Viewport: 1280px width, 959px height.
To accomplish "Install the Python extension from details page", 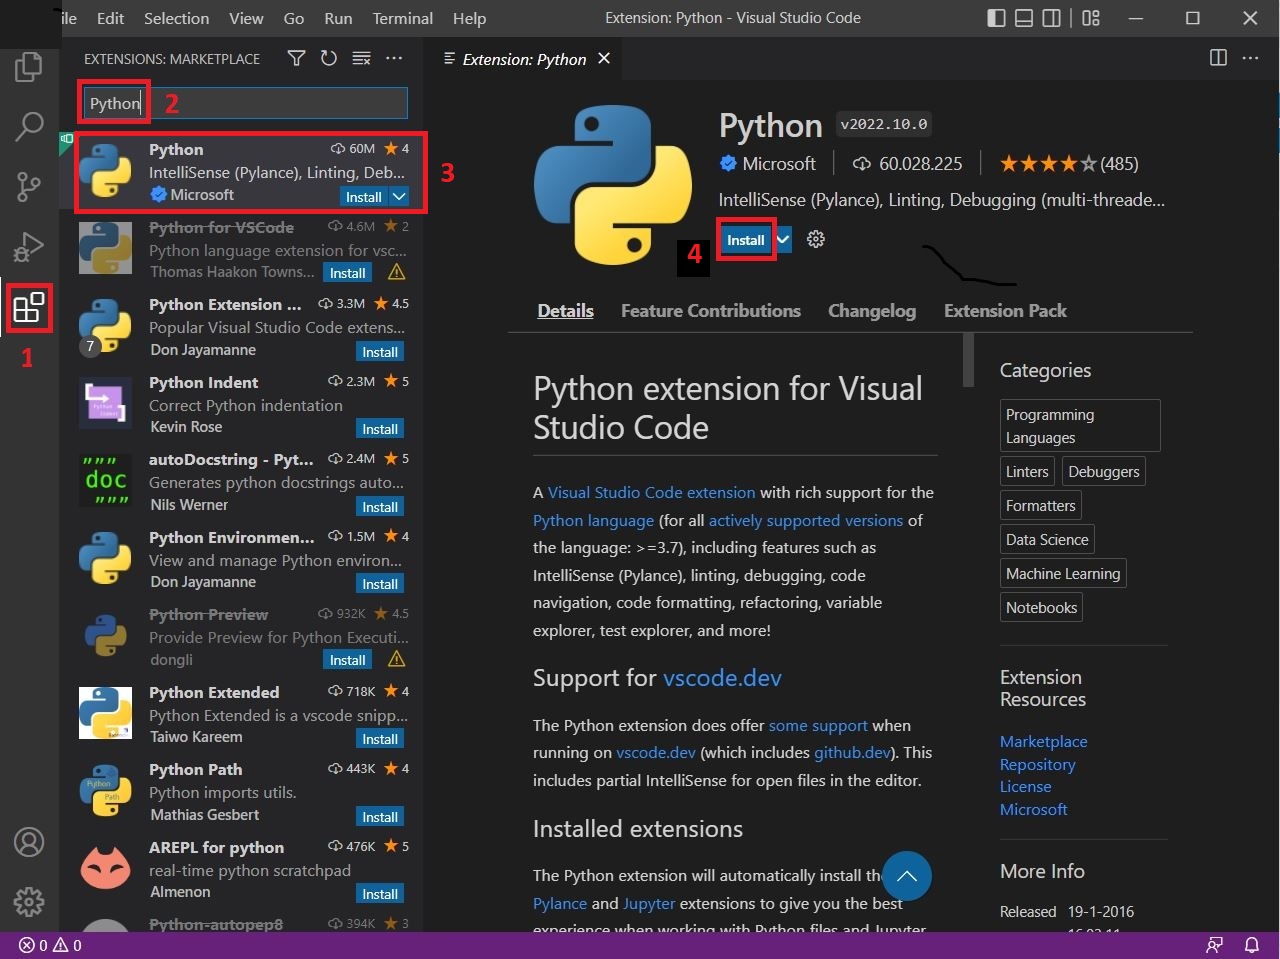I will [x=746, y=240].
